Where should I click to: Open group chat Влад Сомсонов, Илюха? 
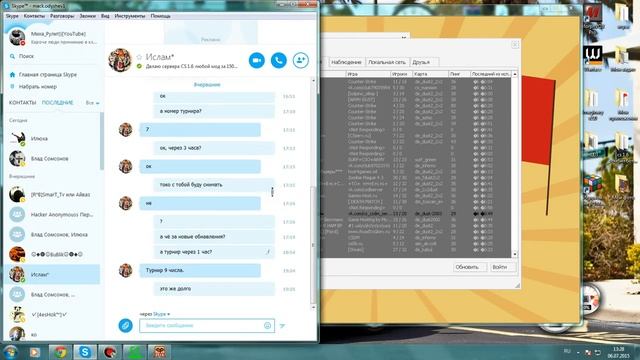(x=52, y=234)
